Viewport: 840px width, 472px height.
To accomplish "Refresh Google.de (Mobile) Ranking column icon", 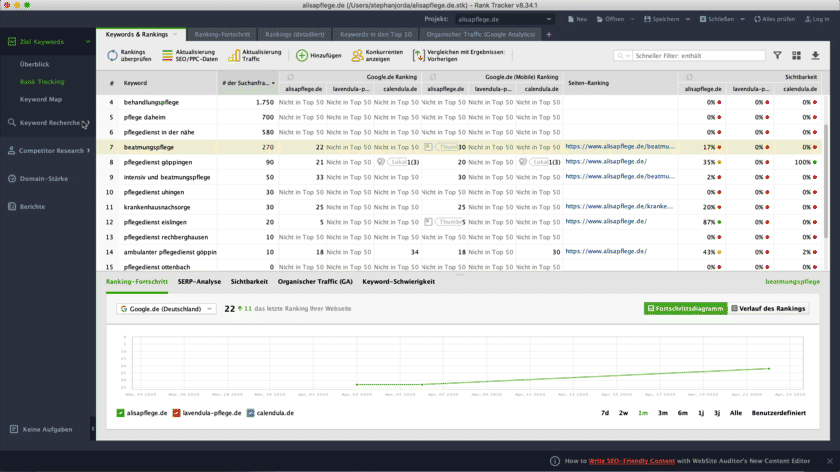I will tap(433, 77).
